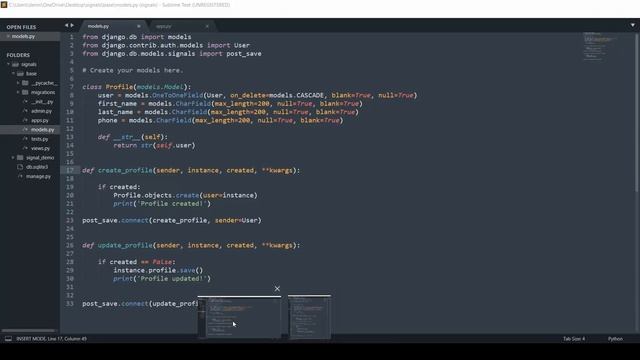
Task: Change the Python syntax selector
Action: point(615,339)
